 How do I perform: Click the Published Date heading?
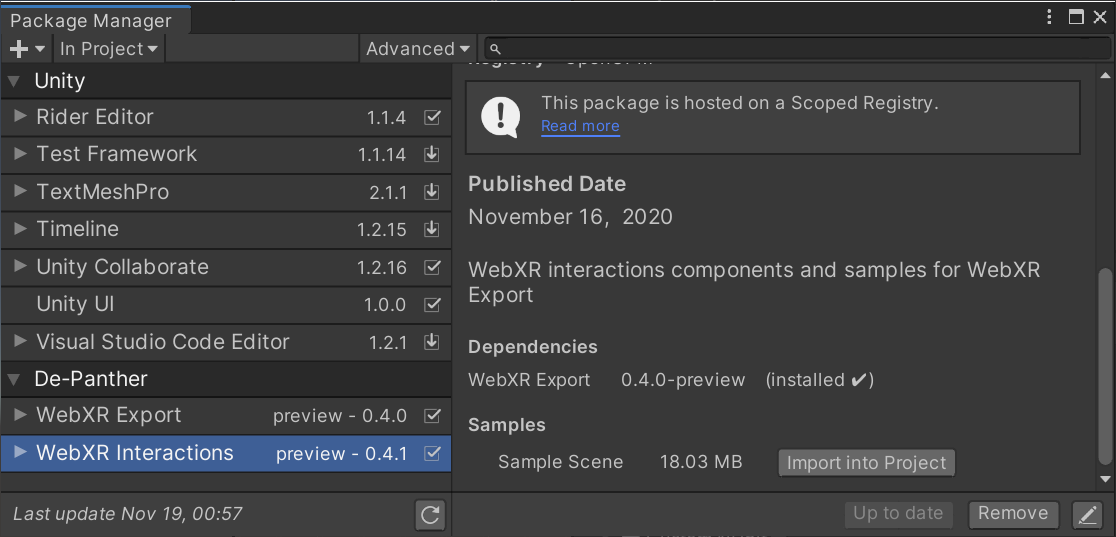coord(547,184)
